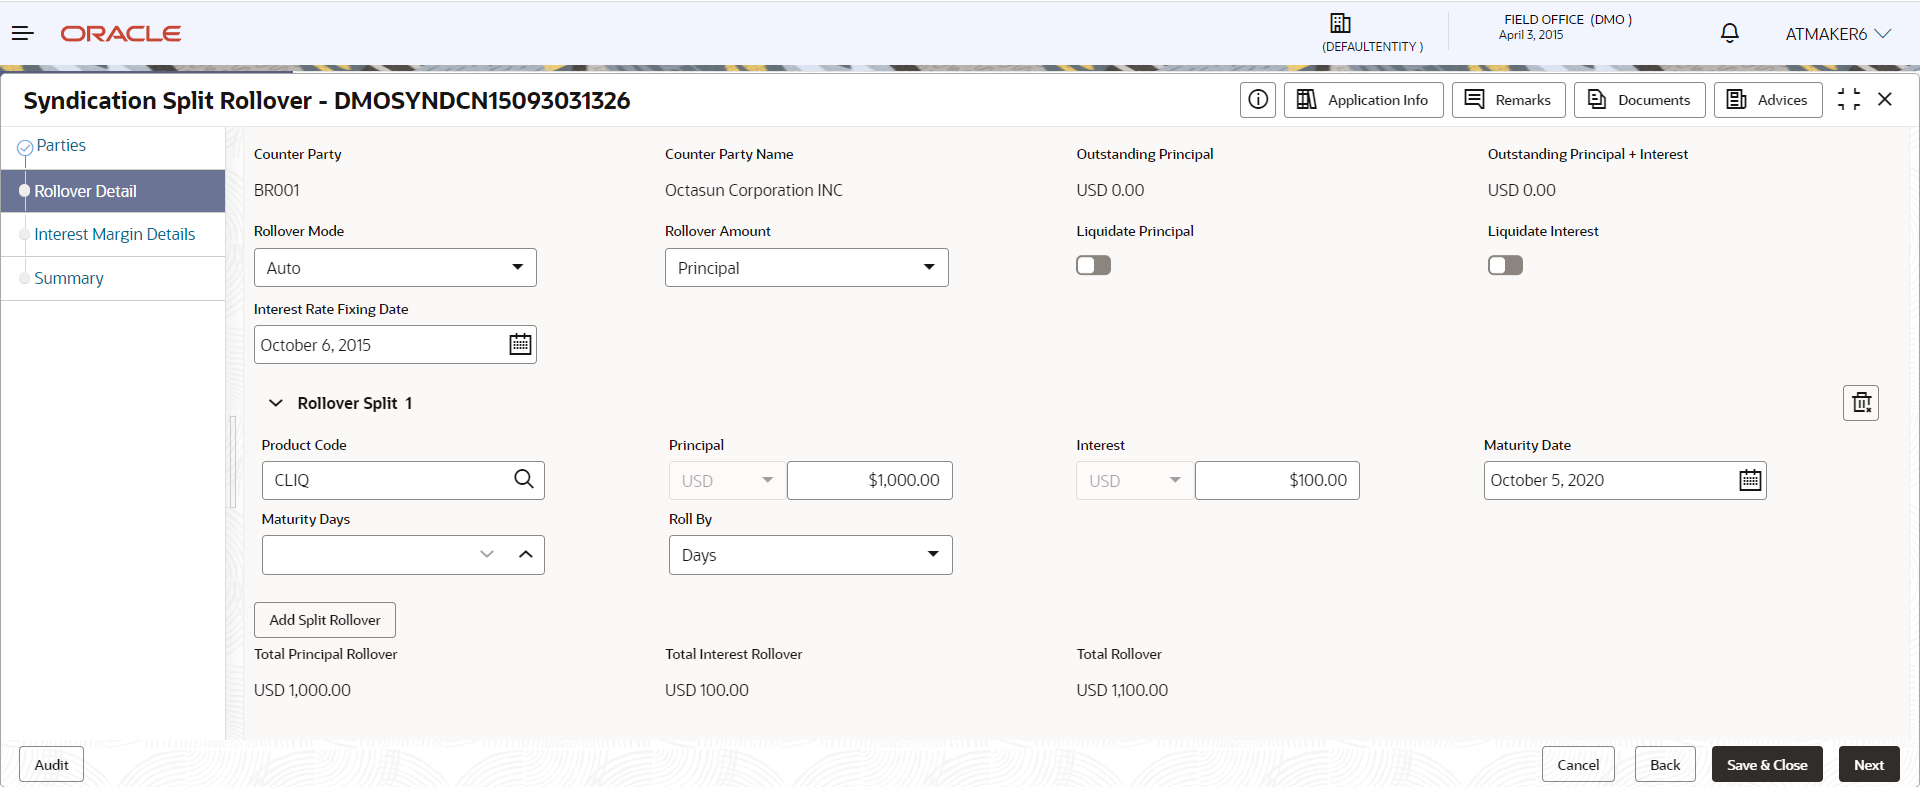The image size is (1920, 787).
Task: Go to the Interest Margin Details step
Action: (x=114, y=234)
